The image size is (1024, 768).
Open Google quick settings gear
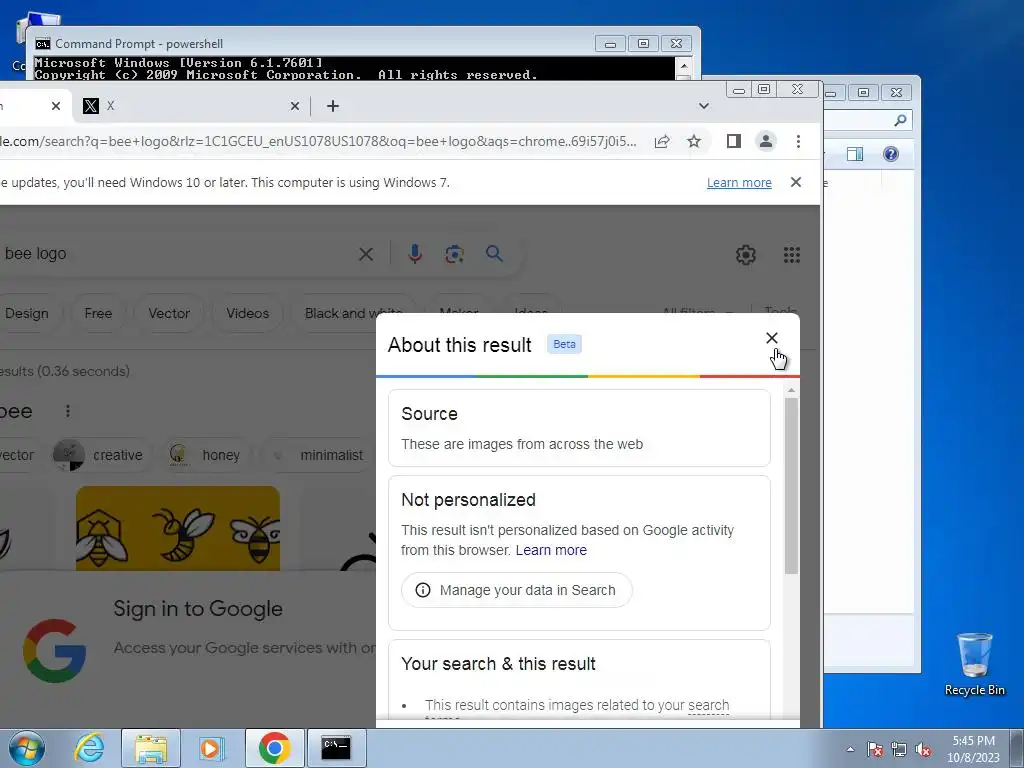tap(746, 255)
